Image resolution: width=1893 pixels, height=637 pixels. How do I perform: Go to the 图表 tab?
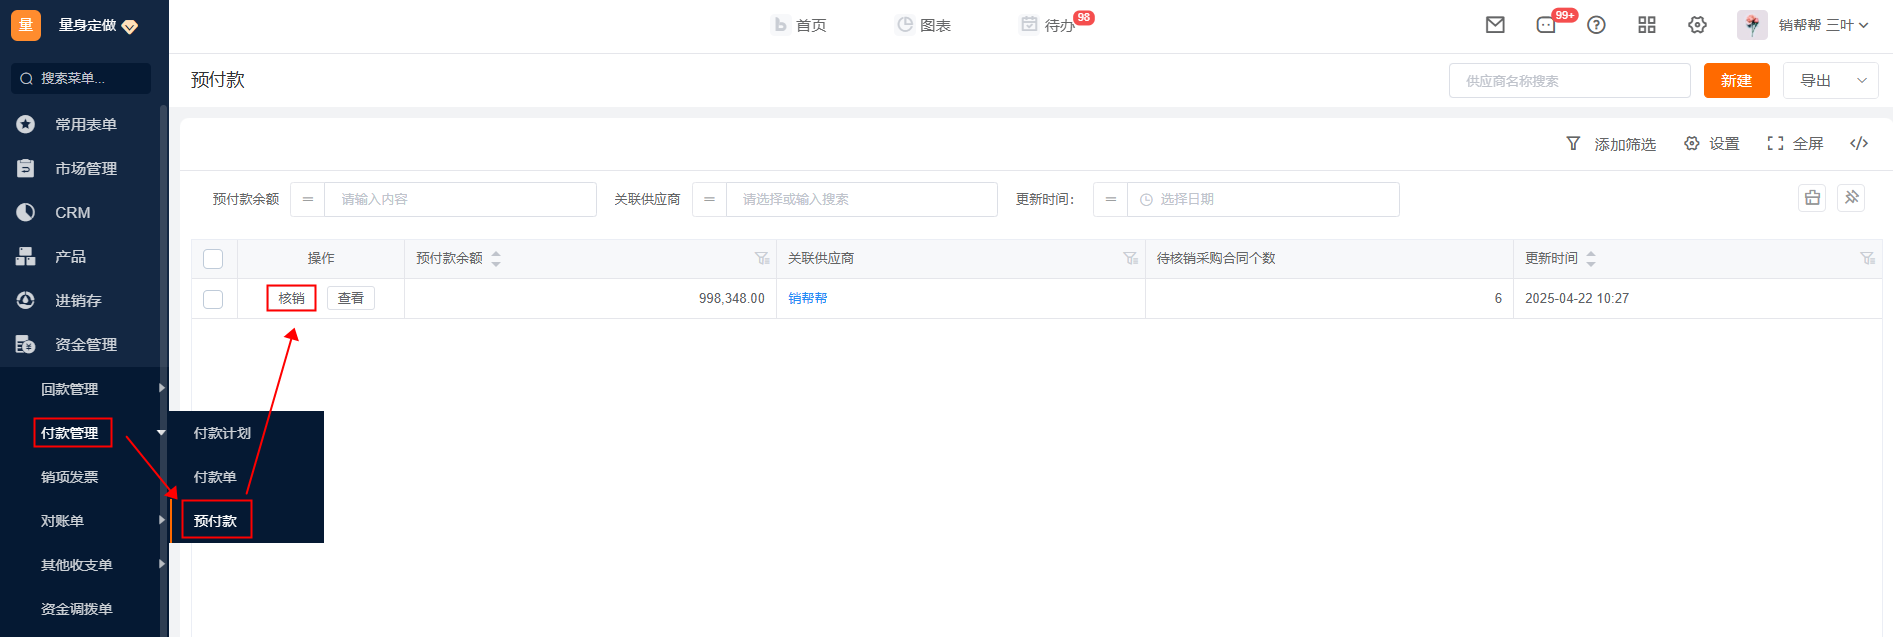tap(923, 25)
